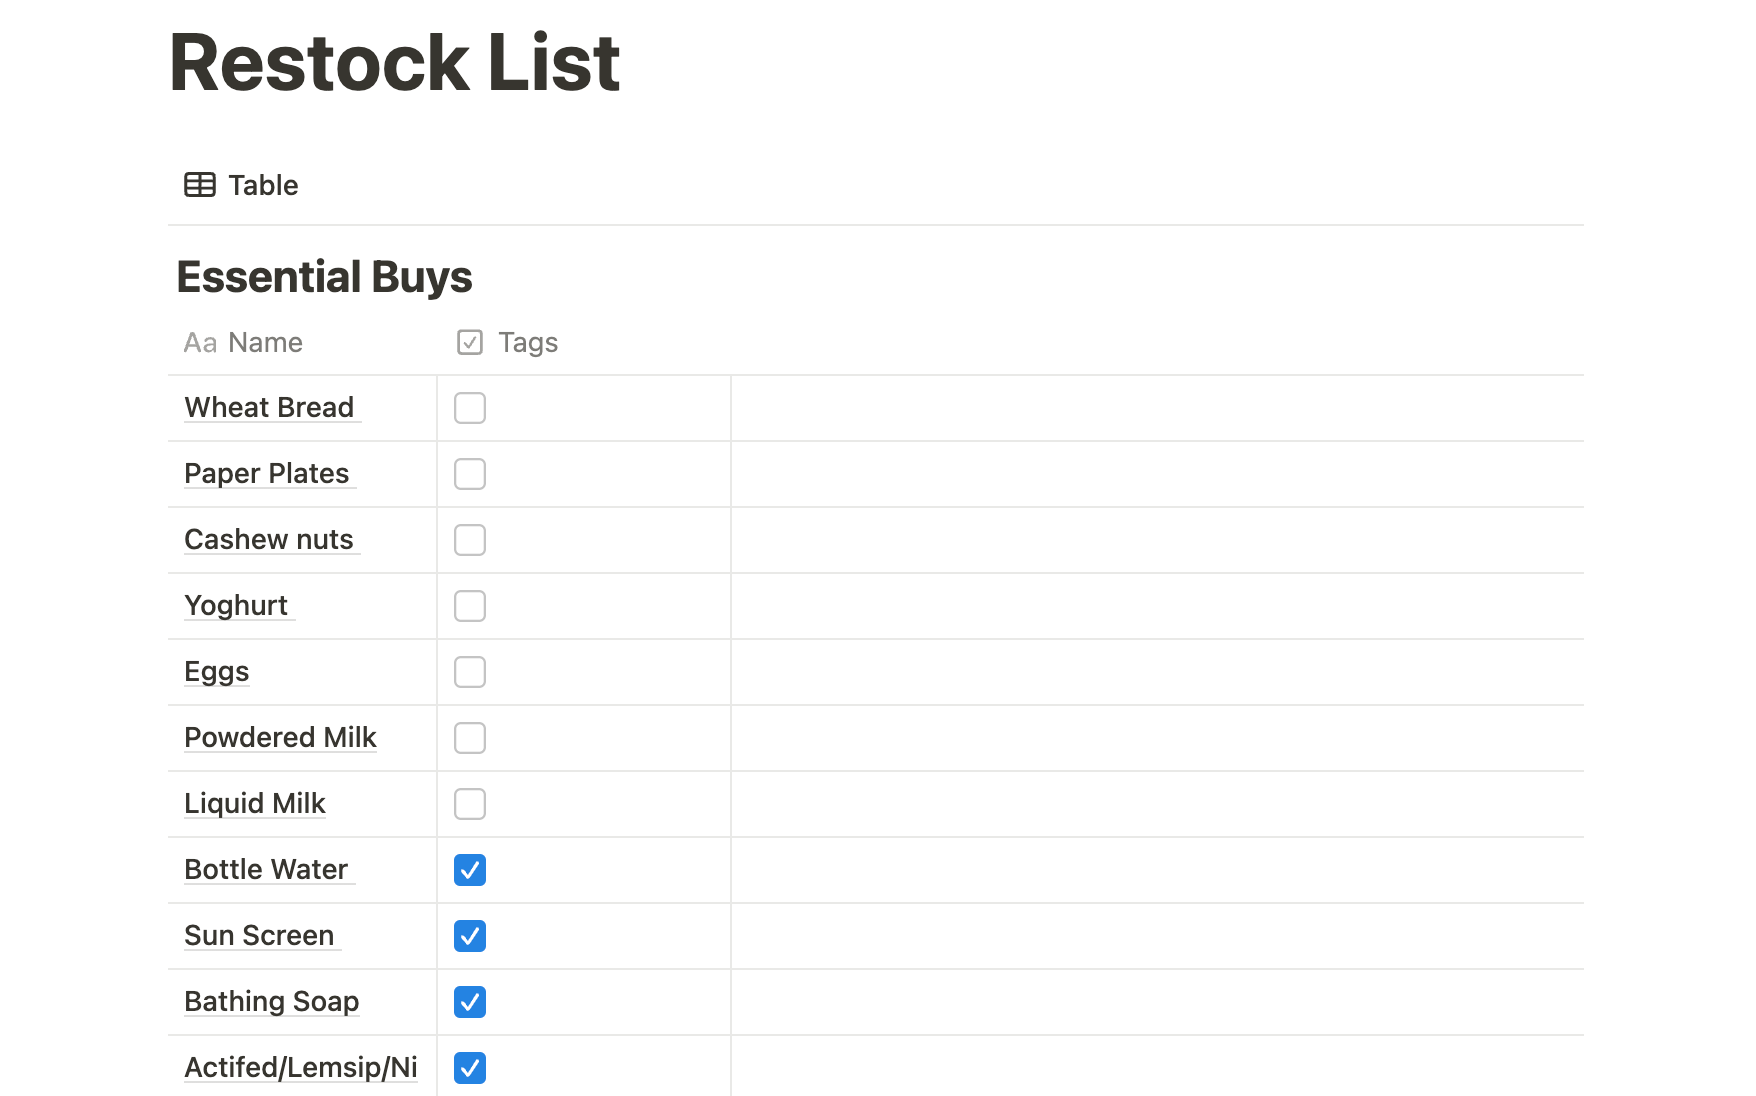Untick the Sun Screen checkbox

pyautogui.click(x=470, y=936)
